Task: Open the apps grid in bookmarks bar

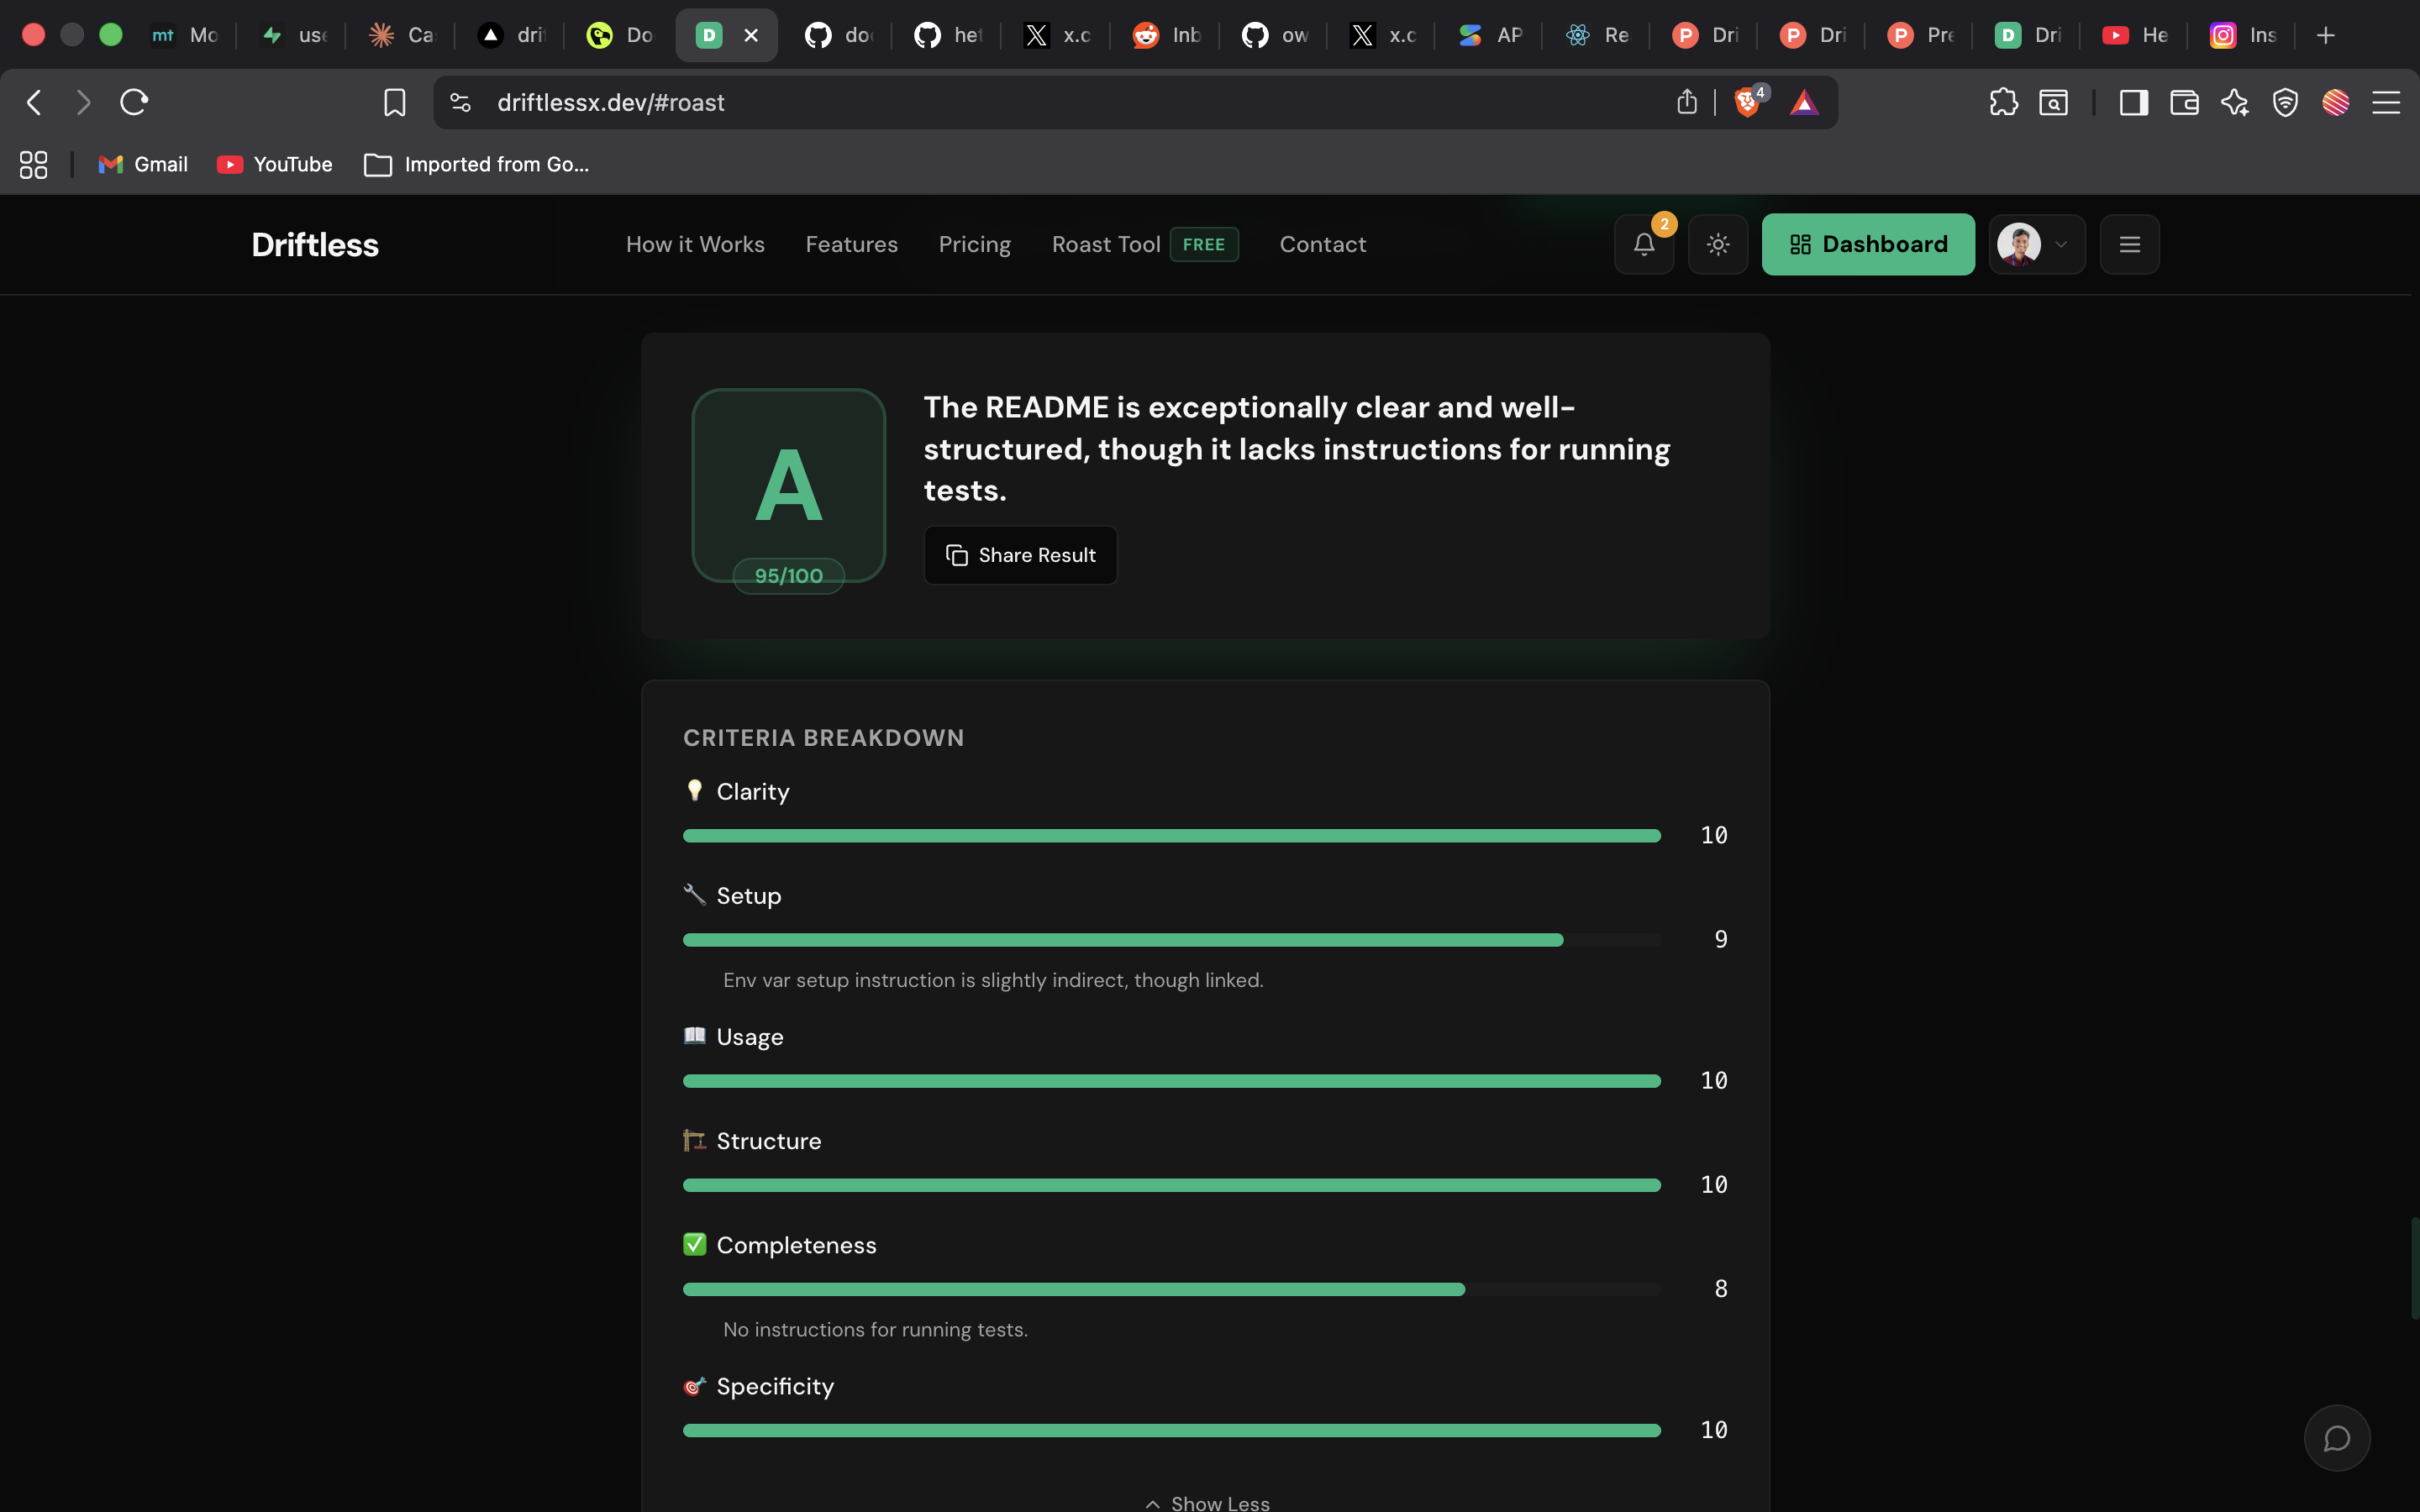Action: [33, 164]
